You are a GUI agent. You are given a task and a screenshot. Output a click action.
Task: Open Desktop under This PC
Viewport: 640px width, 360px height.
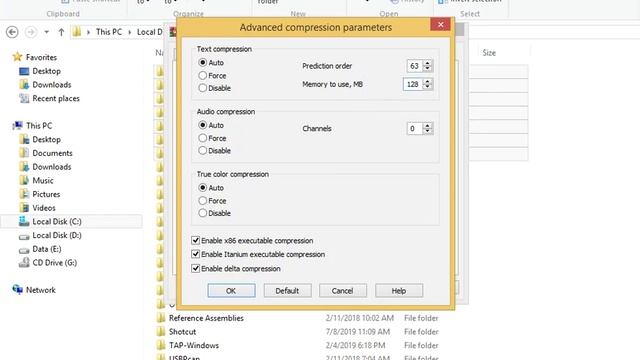46,139
